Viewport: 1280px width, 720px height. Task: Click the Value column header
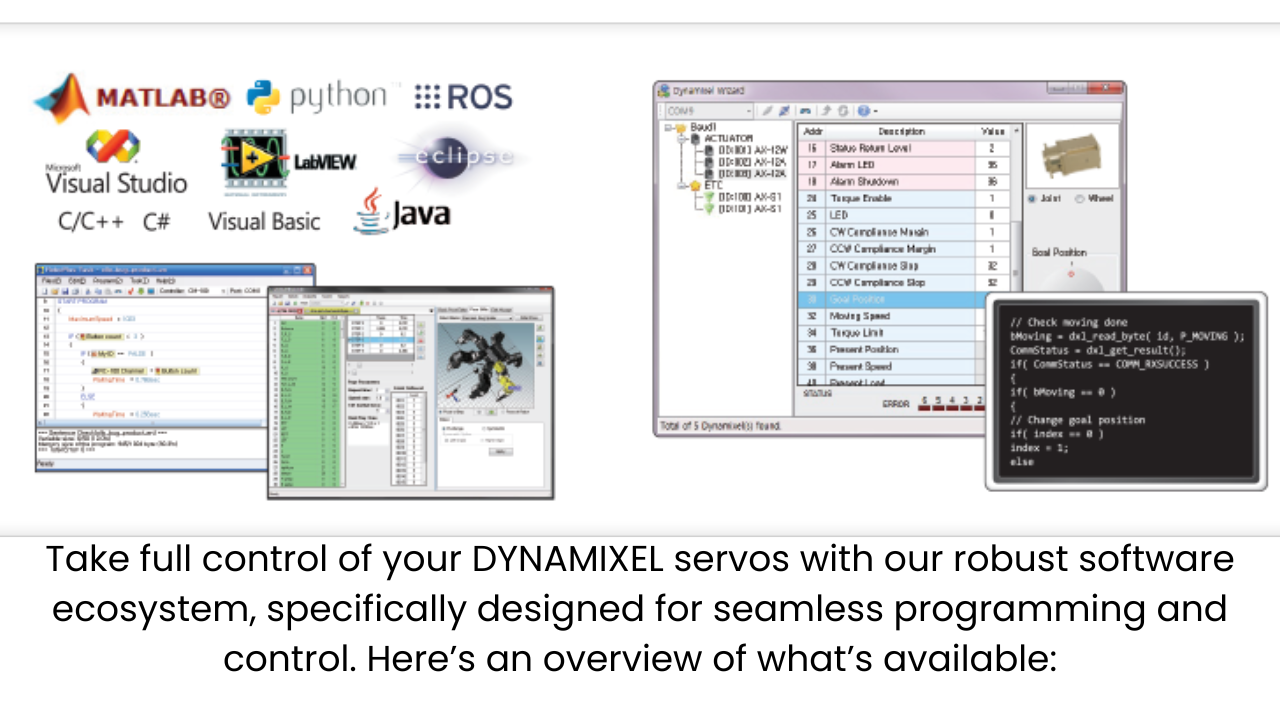993,131
